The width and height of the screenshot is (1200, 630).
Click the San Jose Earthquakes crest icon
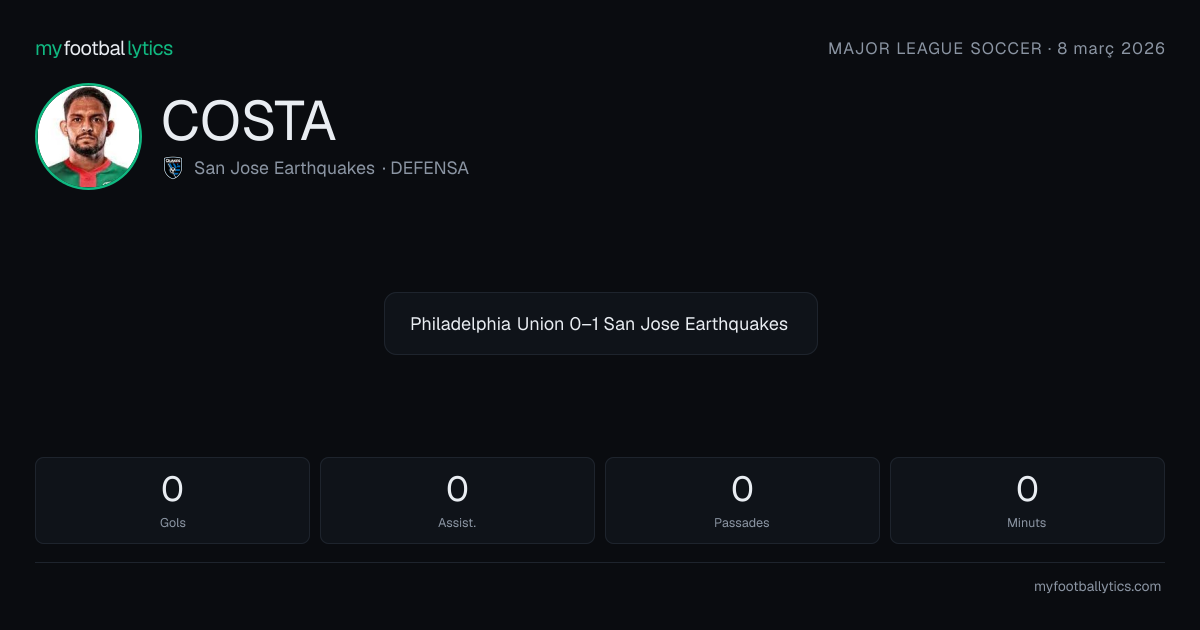[x=173, y=168]
